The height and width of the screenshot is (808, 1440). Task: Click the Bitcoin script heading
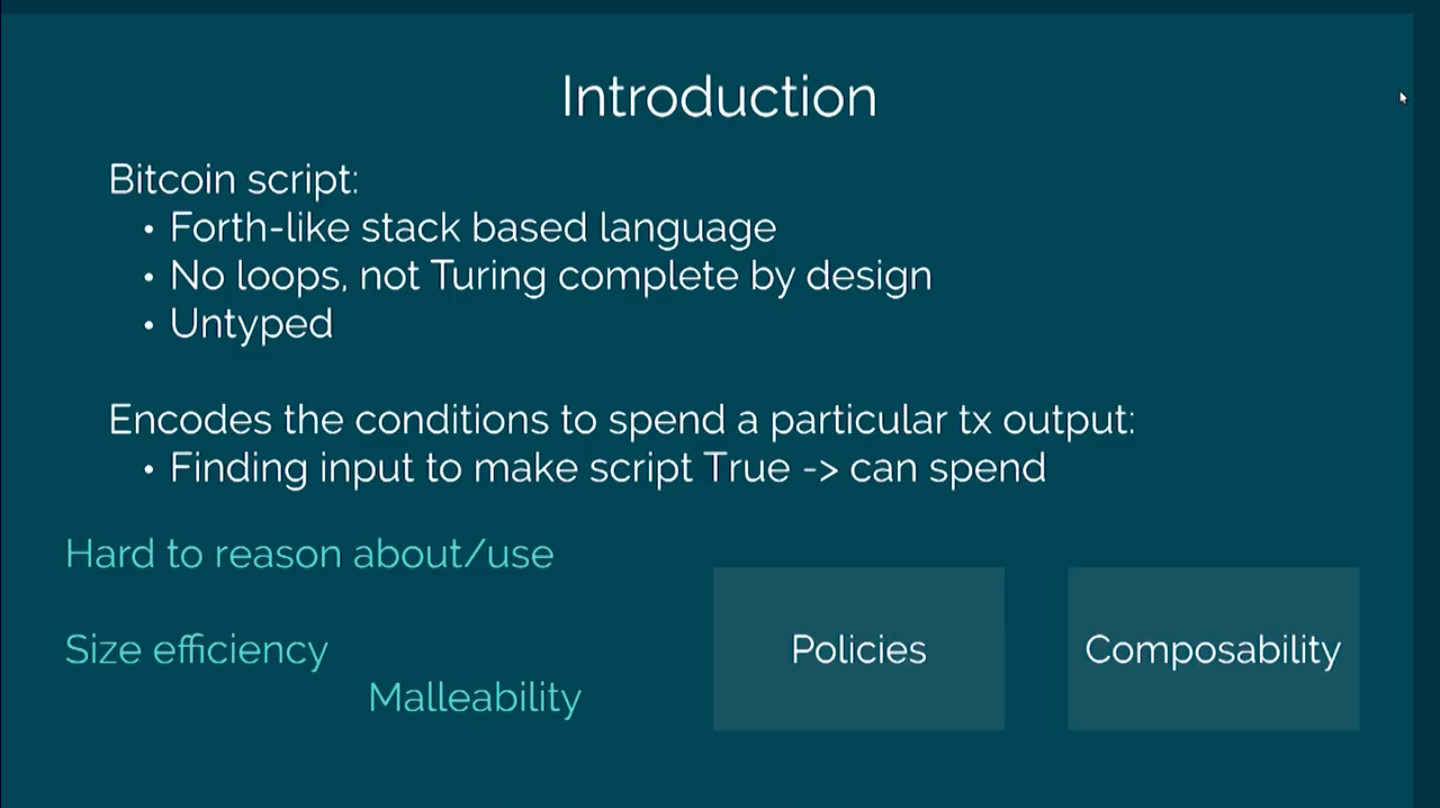pos(233,181)
